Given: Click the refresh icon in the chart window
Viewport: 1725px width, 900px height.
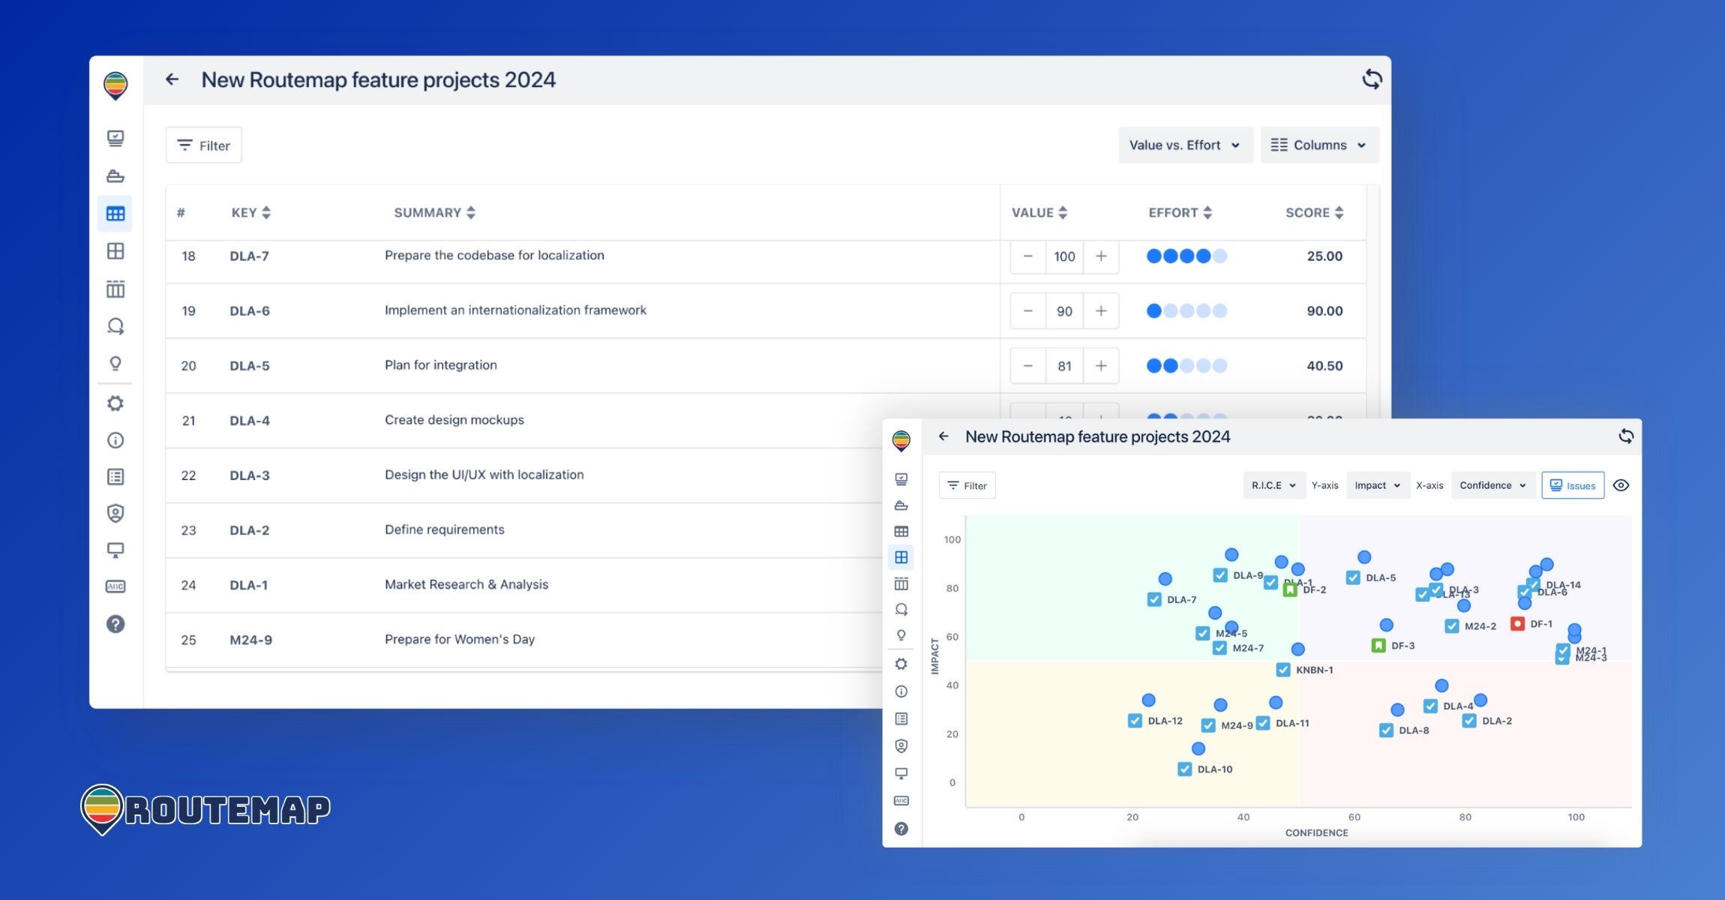Looking at the screenshot, I should [1625, 436].
